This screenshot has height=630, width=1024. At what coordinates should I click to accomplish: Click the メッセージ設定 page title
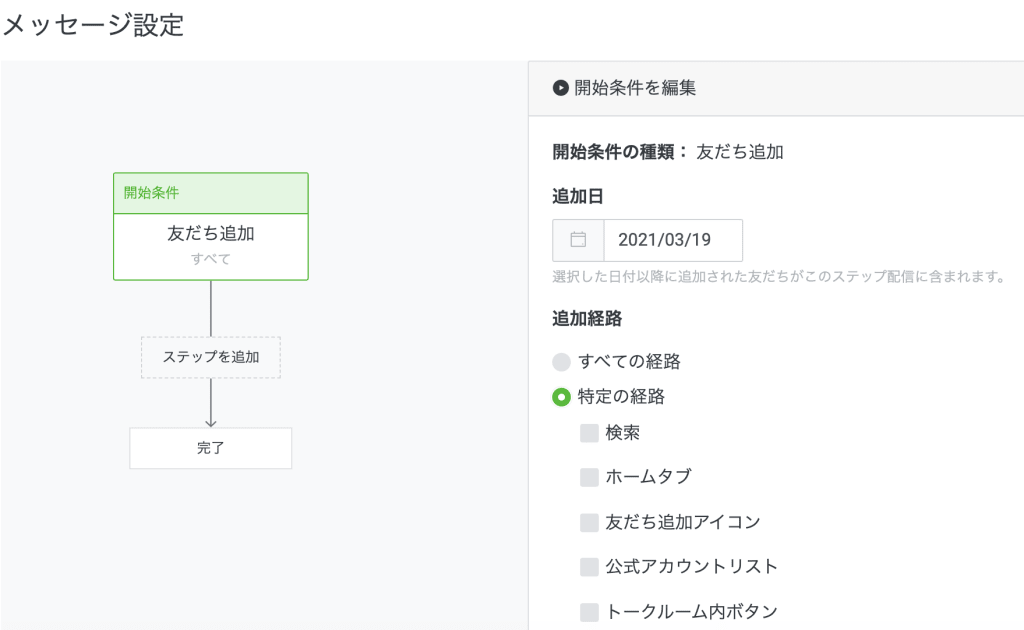tap(93, 25)
